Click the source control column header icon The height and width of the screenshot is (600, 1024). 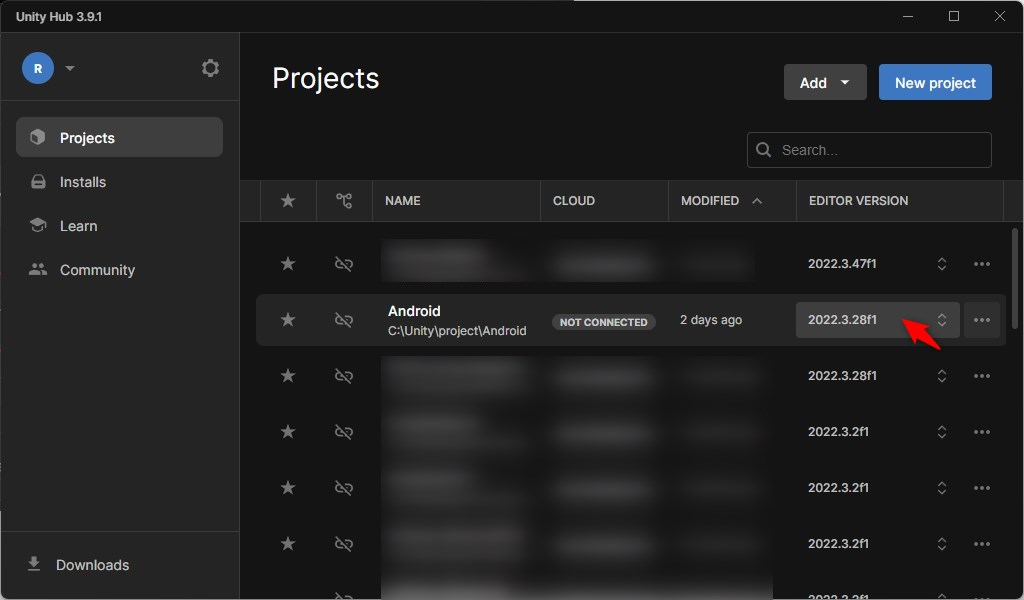coord(344,201)
